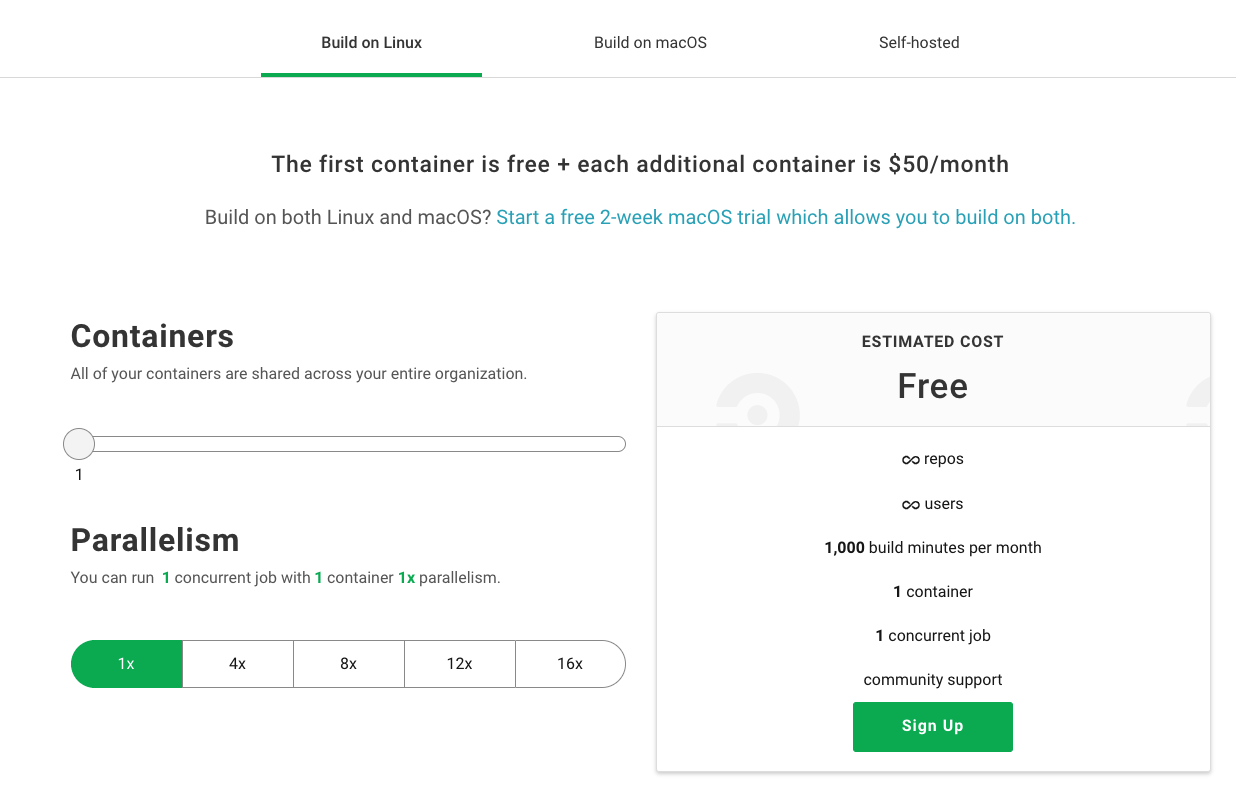Click the infinity icon beside repos
The height and width of the screenshot is (789, 1236).
[910, 460]
